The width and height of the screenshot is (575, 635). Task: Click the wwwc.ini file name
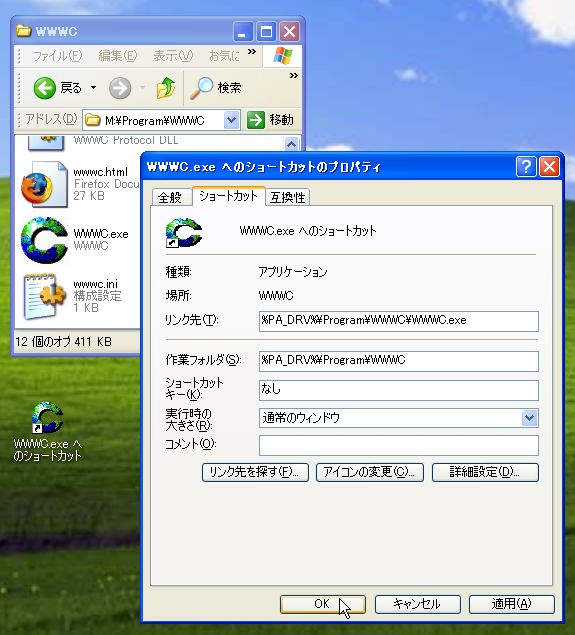(x=96, y=284)
